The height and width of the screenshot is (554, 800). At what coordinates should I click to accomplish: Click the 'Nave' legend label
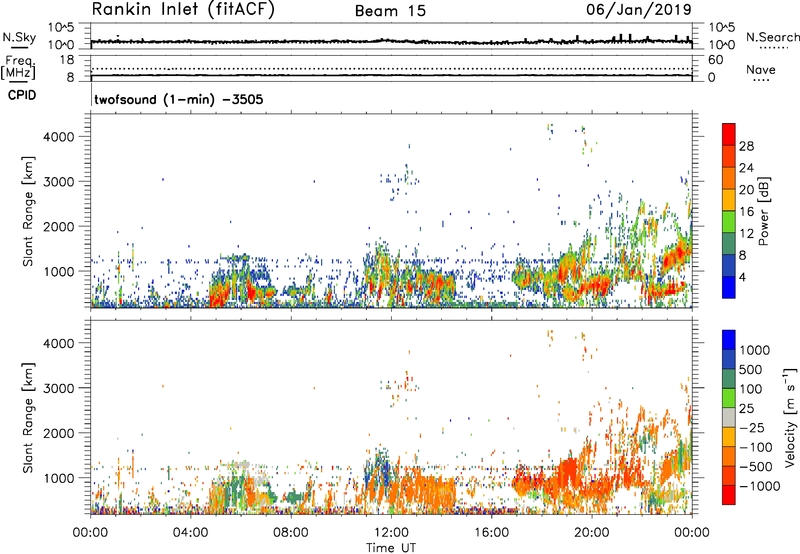tap(761, 70)
